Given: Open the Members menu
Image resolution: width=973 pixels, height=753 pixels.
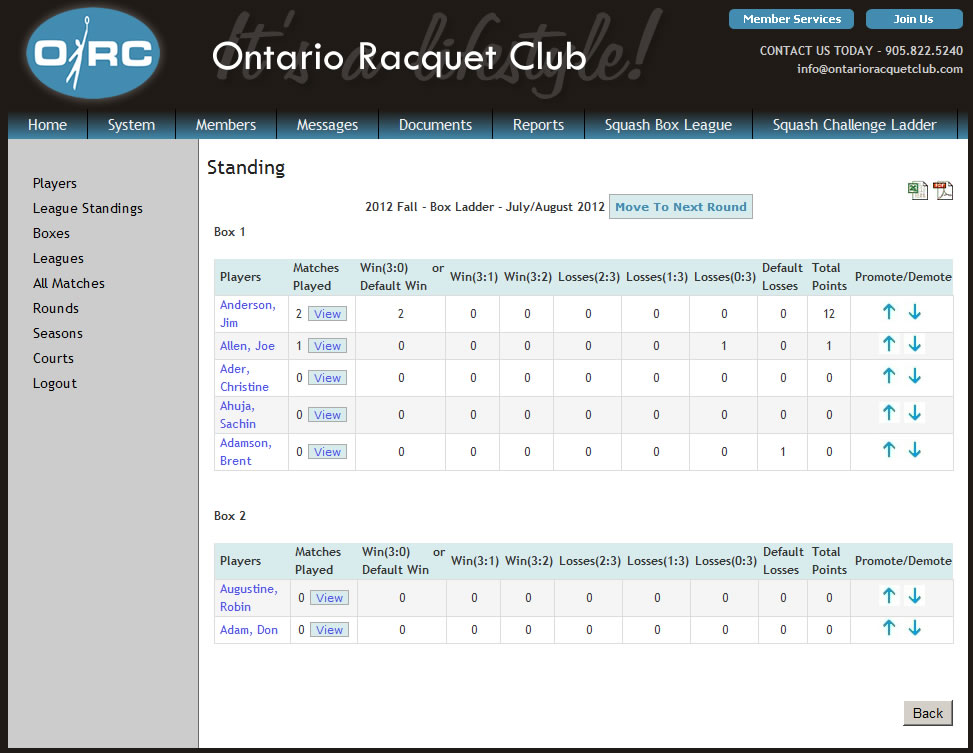Looking at the screenshot, I should 226,125.
